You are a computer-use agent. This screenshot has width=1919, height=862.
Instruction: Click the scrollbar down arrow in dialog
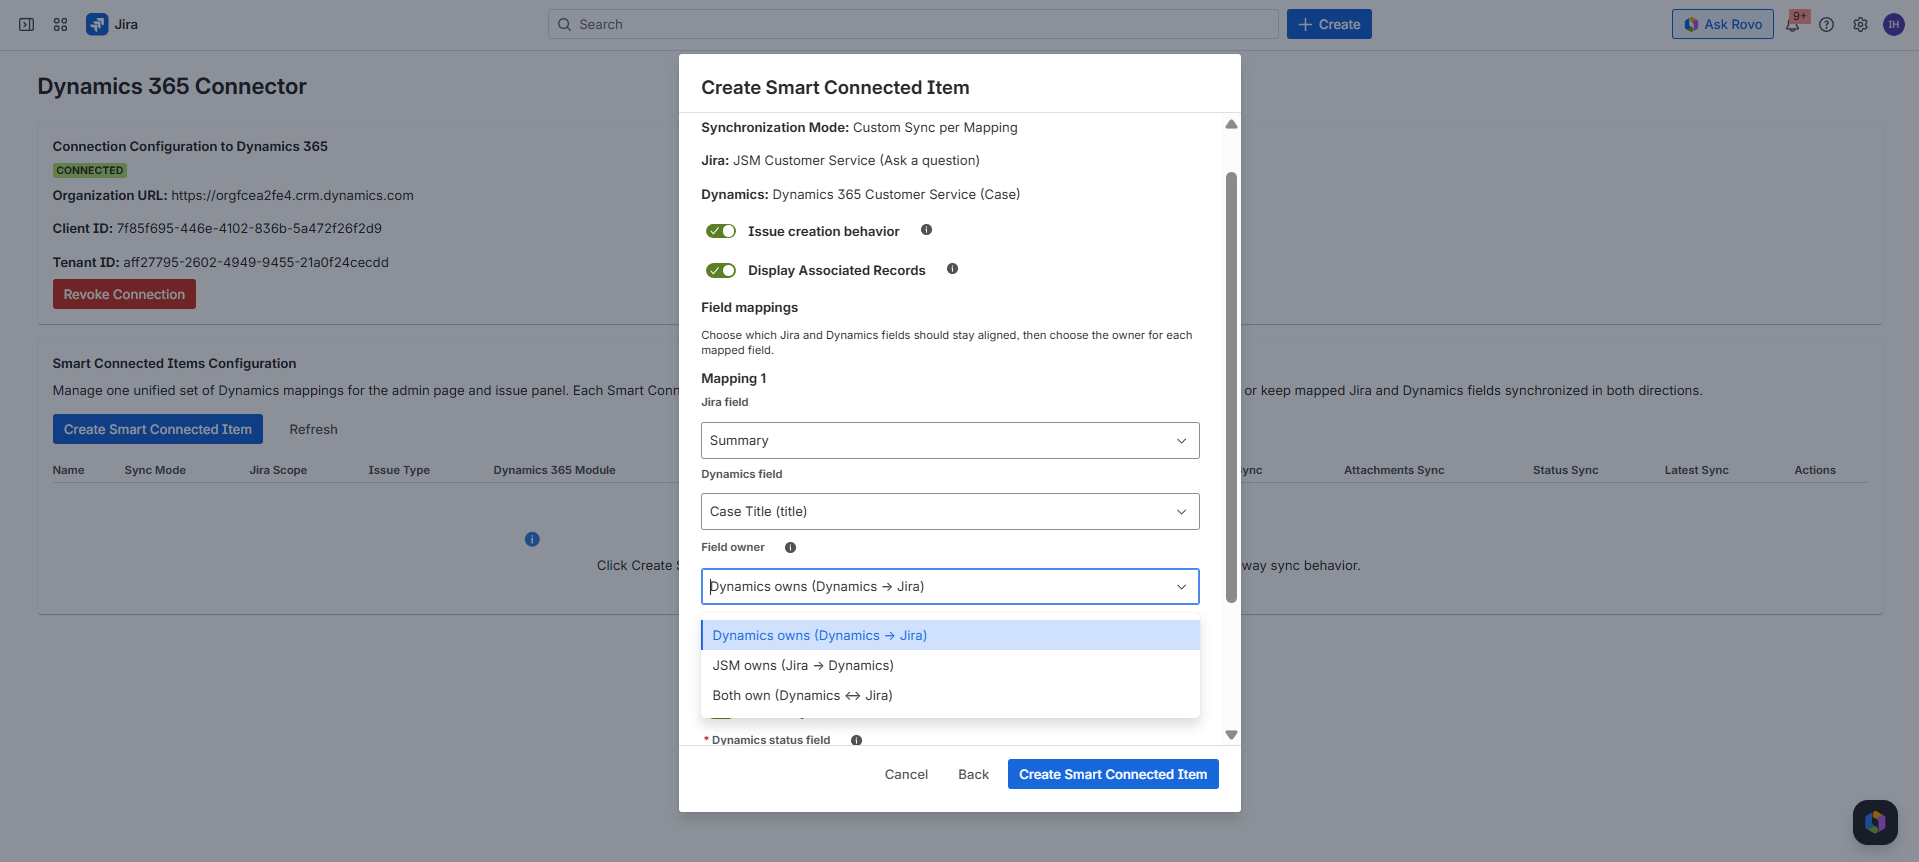tap(1231, 734)
